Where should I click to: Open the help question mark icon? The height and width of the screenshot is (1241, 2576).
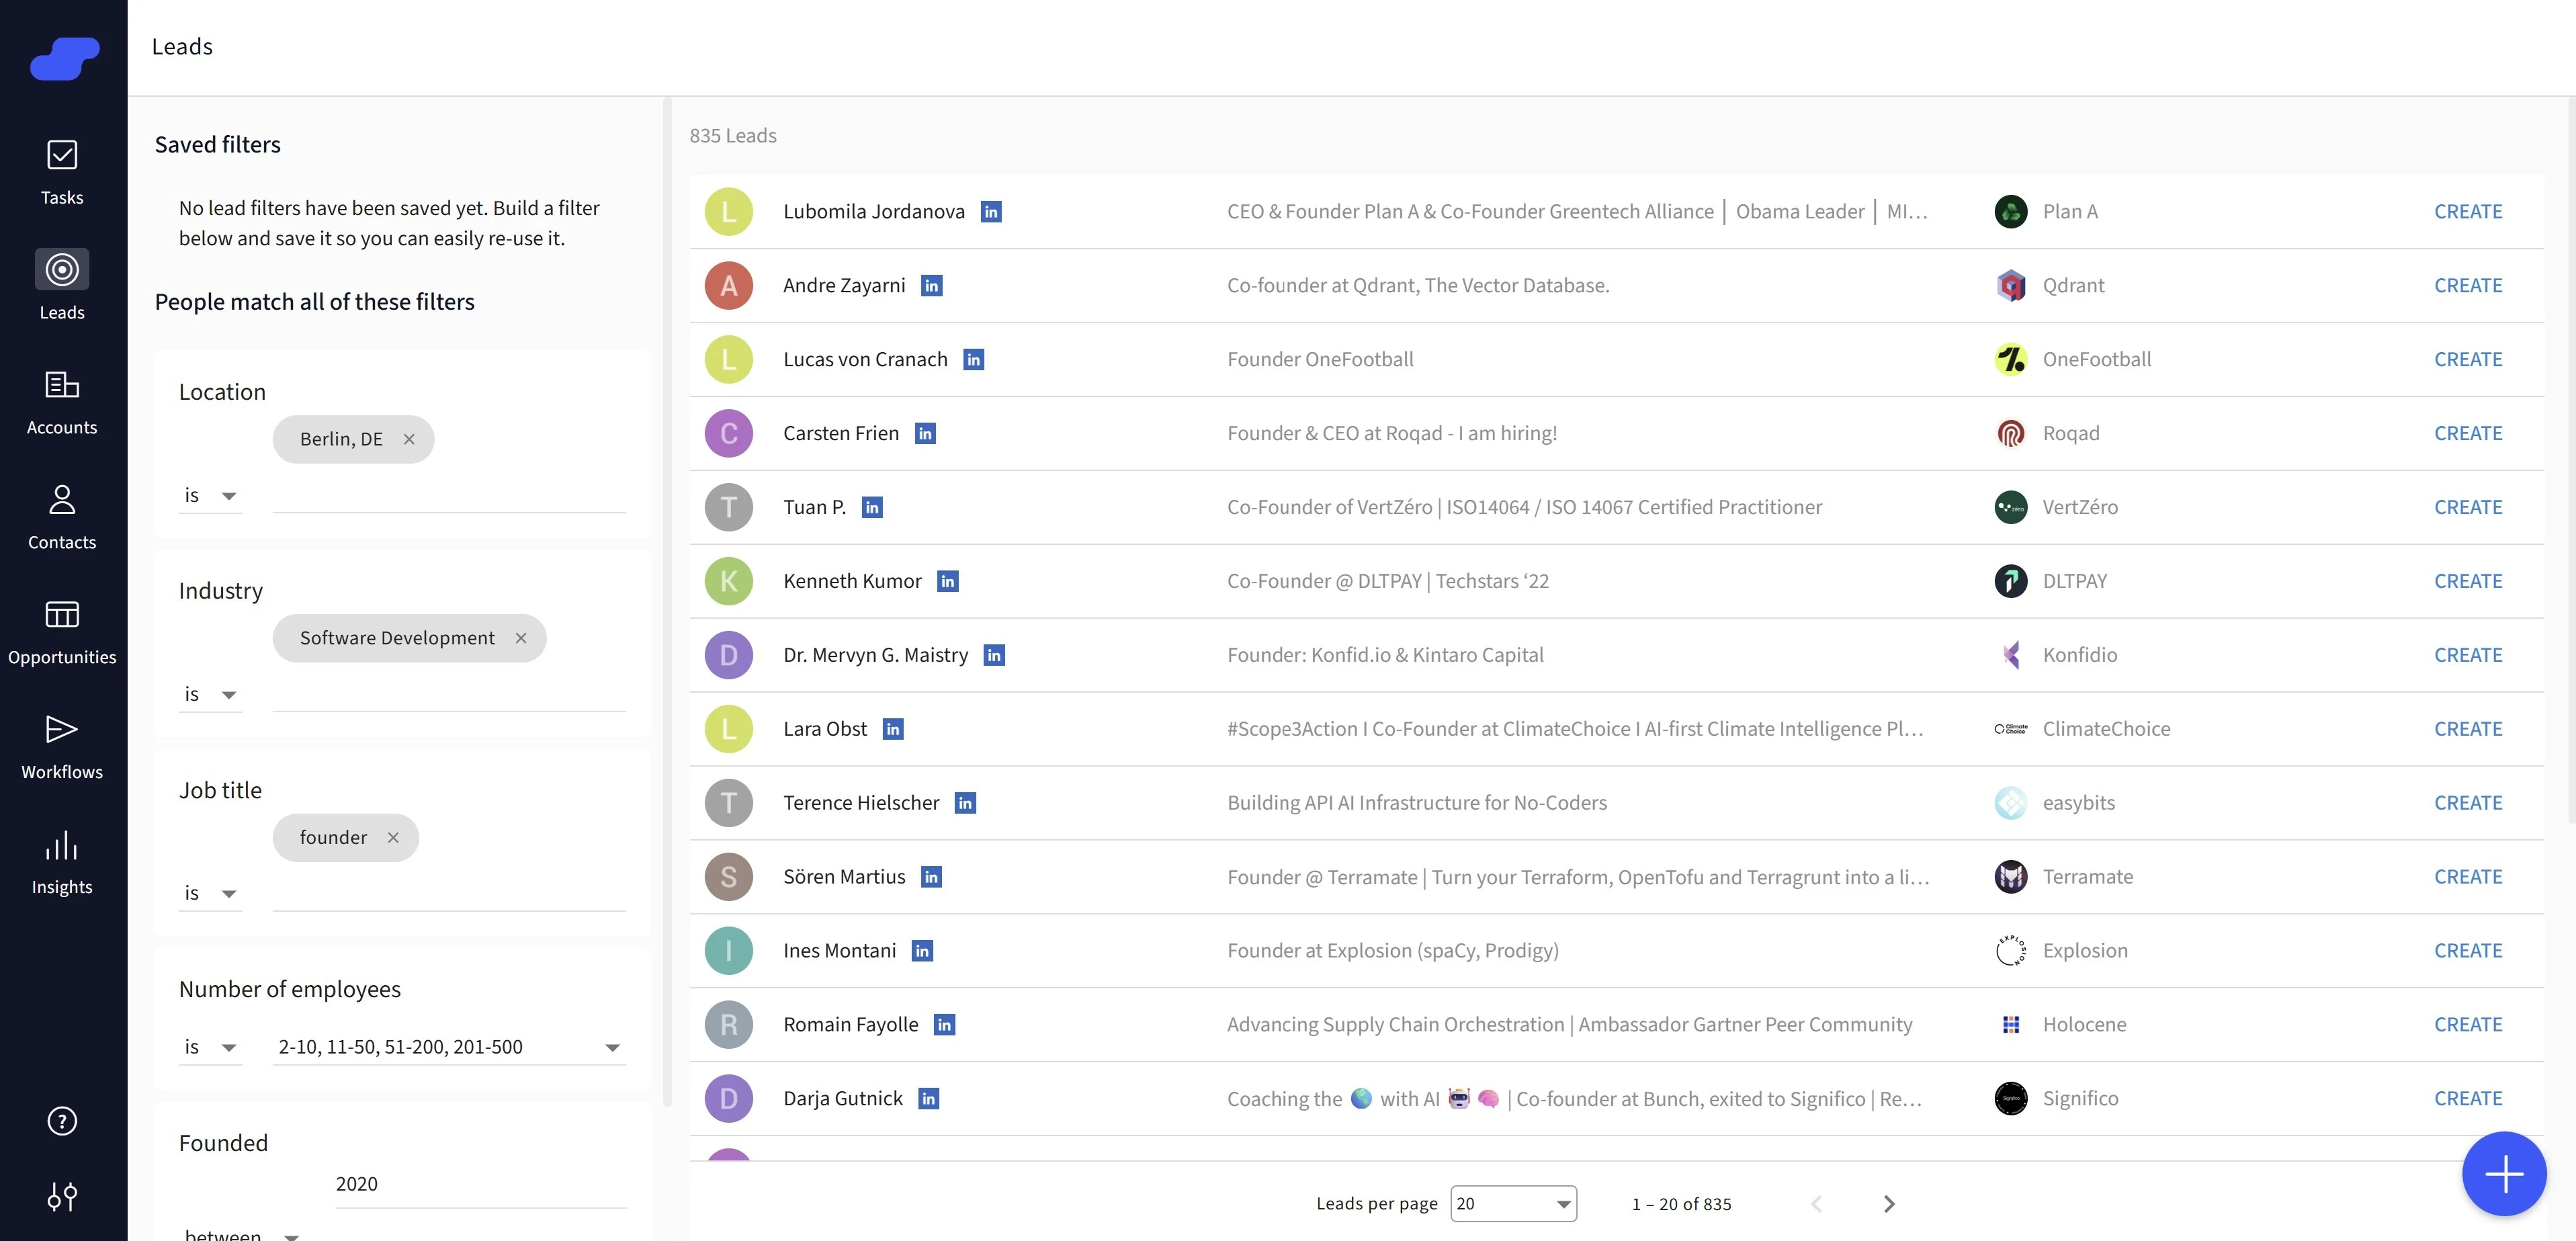(x=62, y=1121)
